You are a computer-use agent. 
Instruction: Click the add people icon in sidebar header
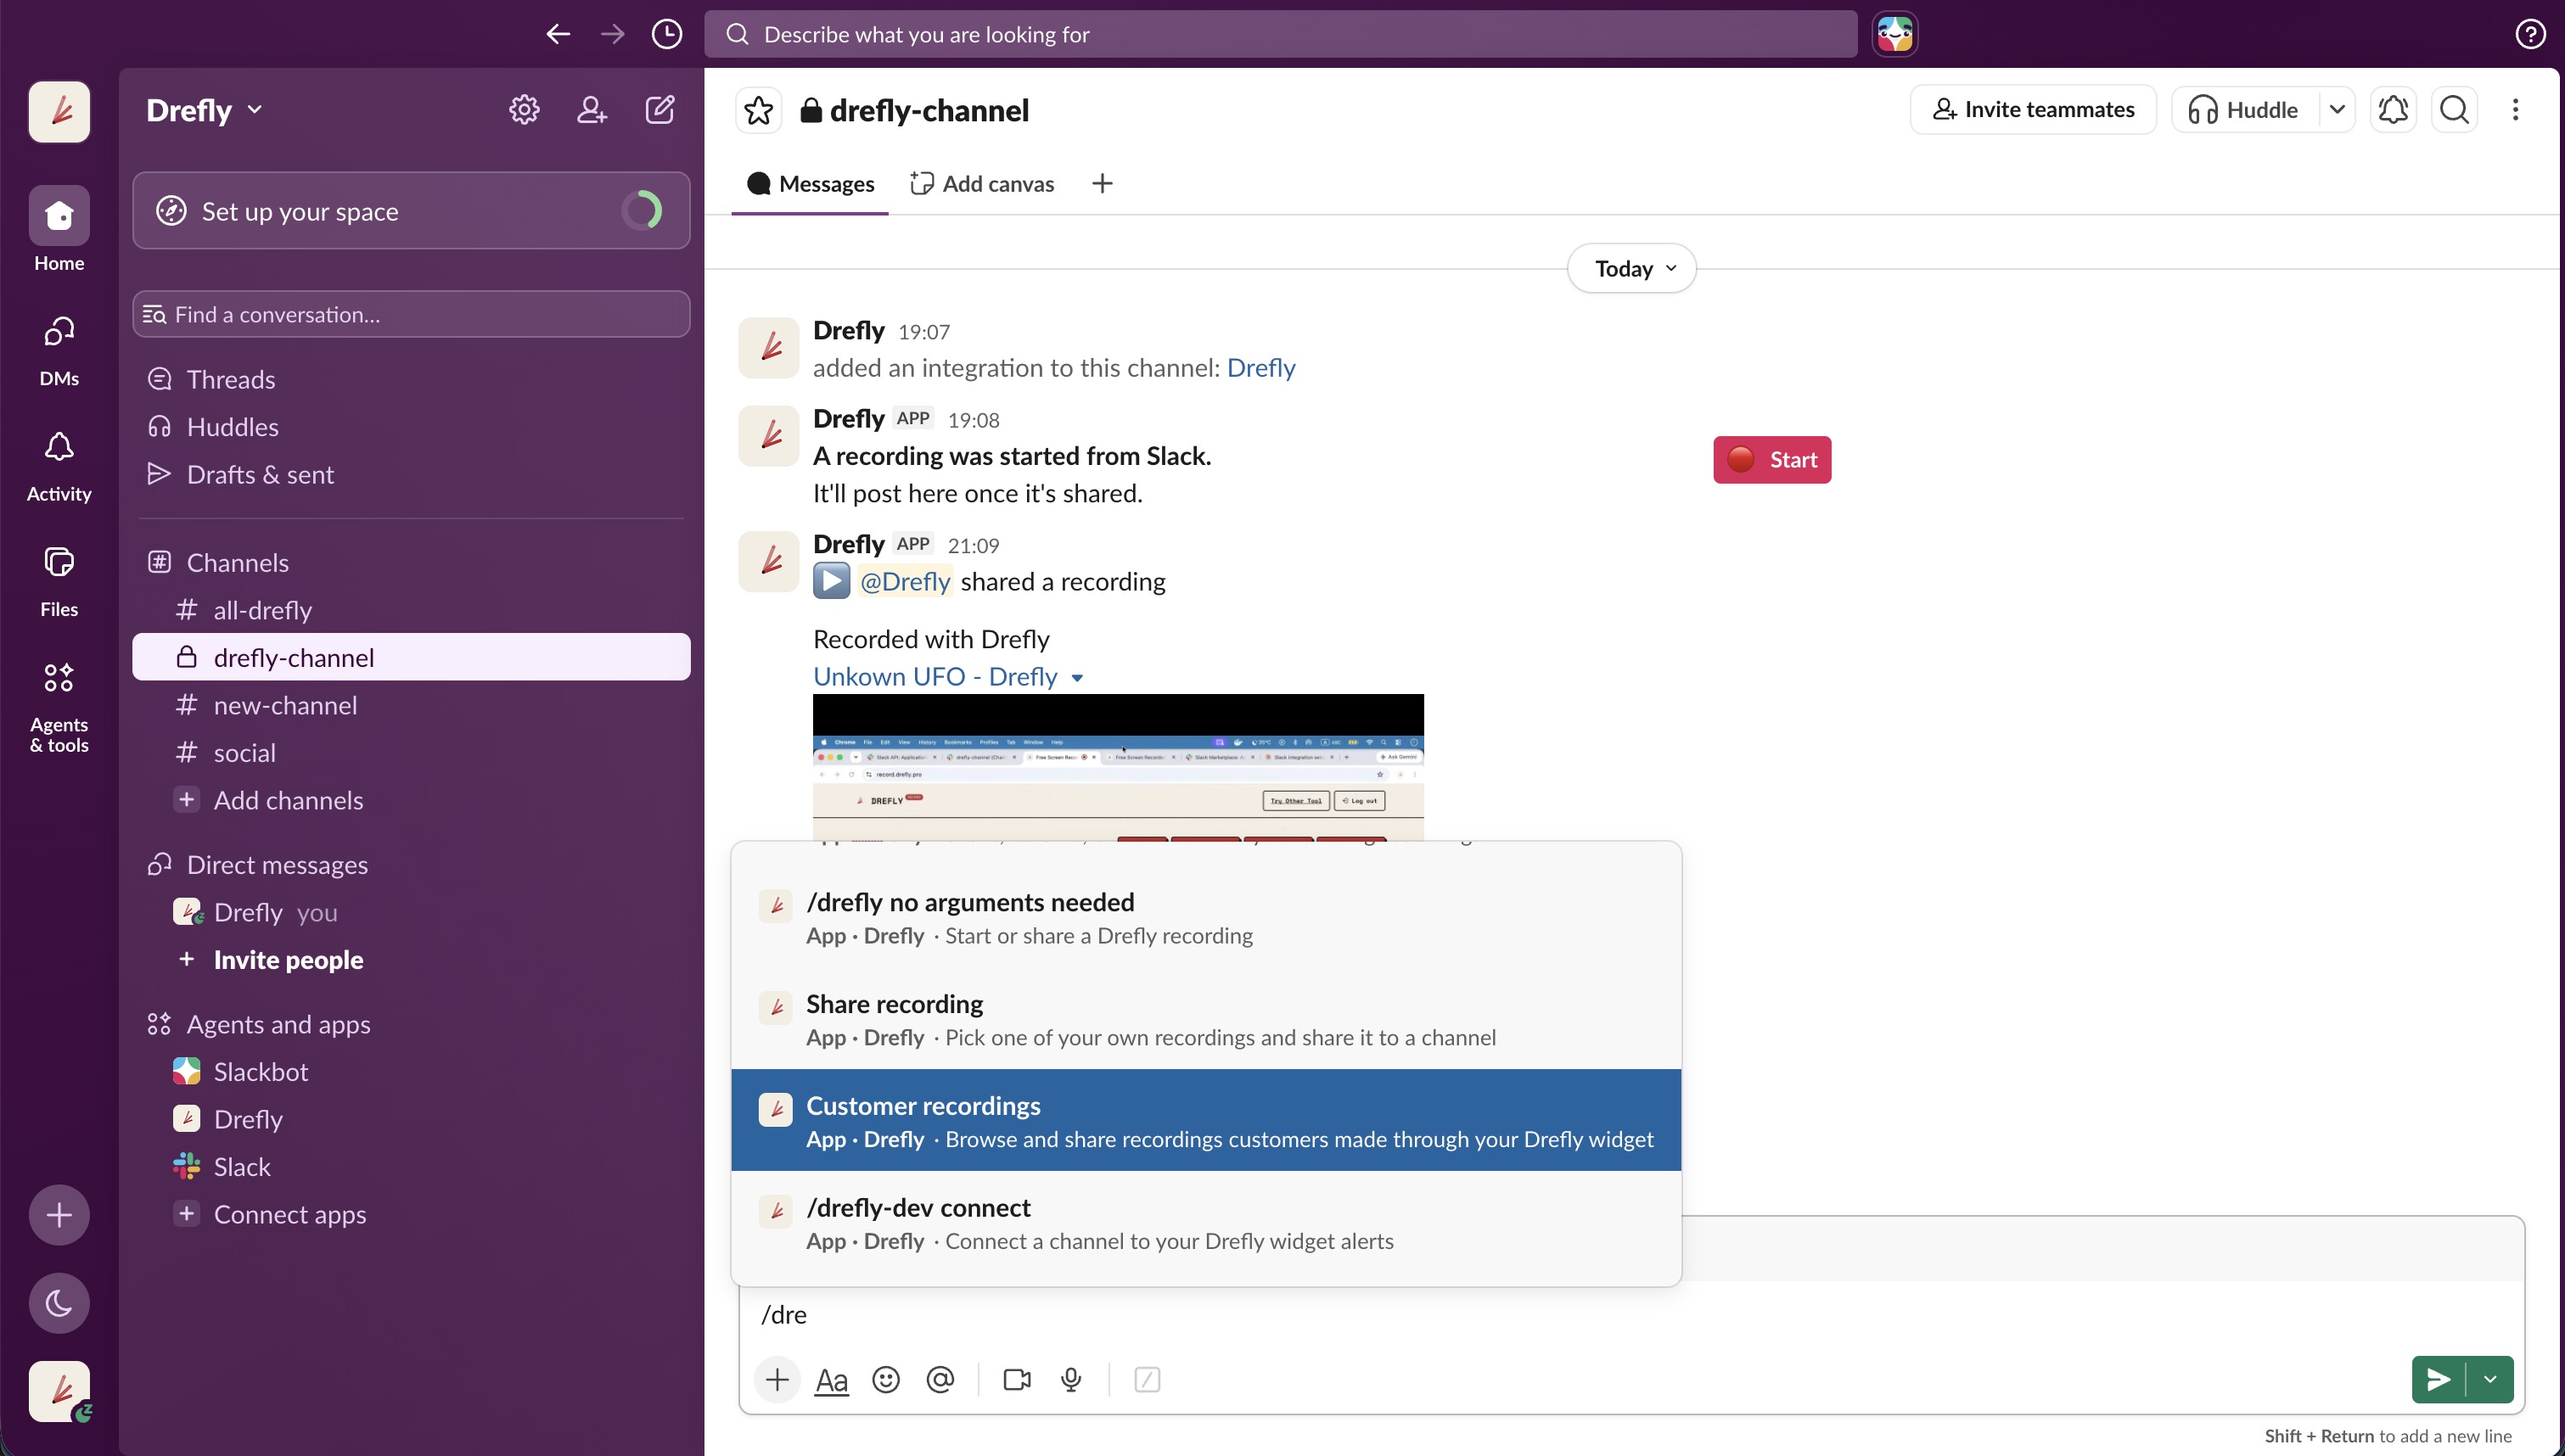pos(592,110)
